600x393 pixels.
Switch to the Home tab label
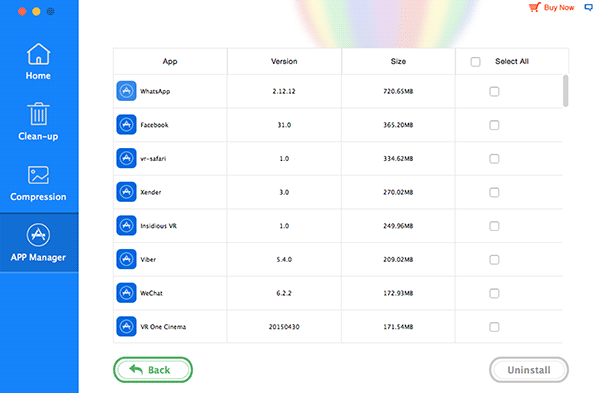[x=38, y=76]
